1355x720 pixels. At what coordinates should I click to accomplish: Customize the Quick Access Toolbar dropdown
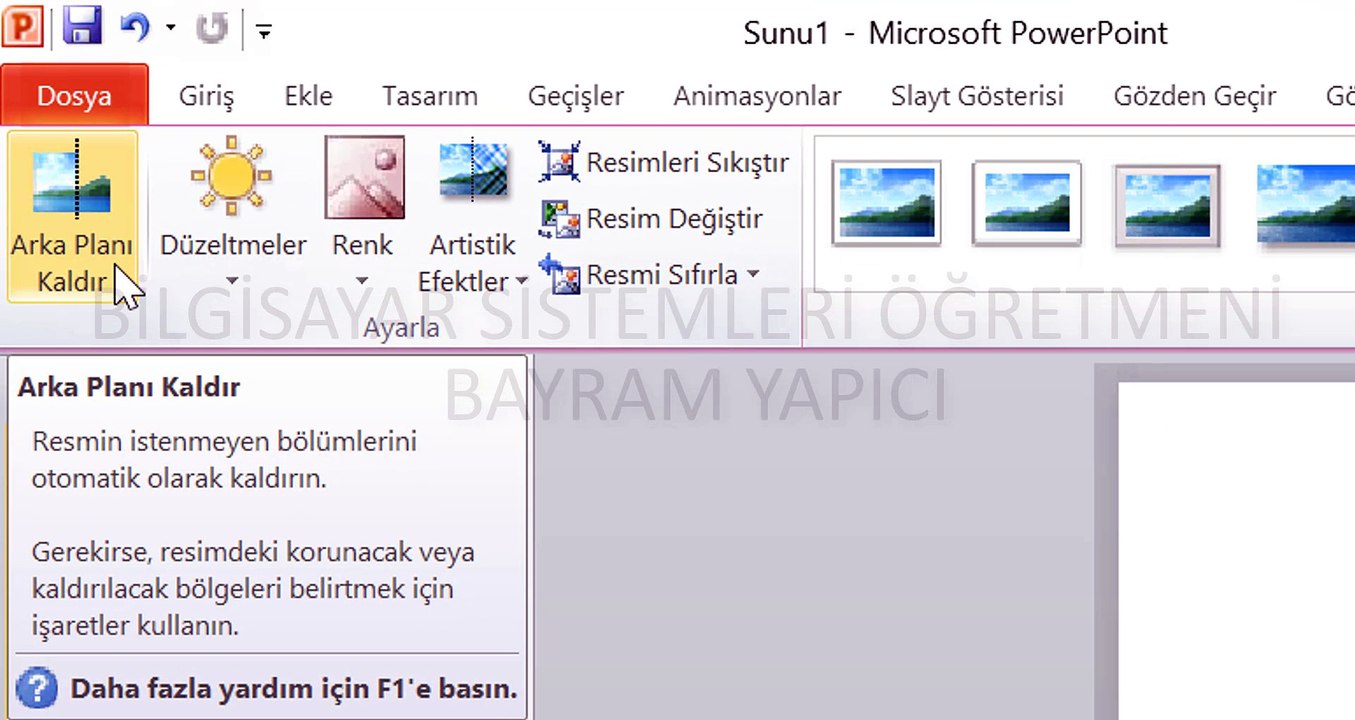click(264, 31)
